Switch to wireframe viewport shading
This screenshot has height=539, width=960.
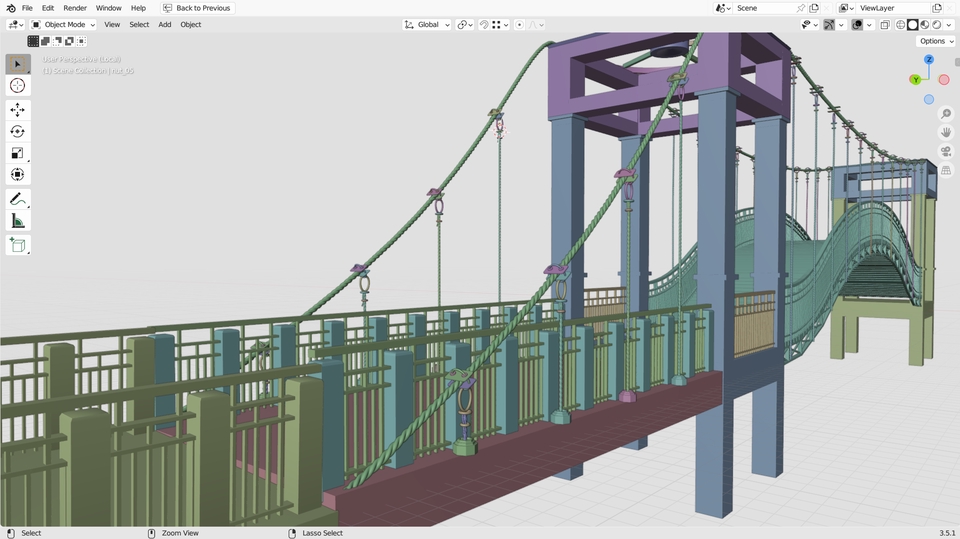tap(900, 24)
